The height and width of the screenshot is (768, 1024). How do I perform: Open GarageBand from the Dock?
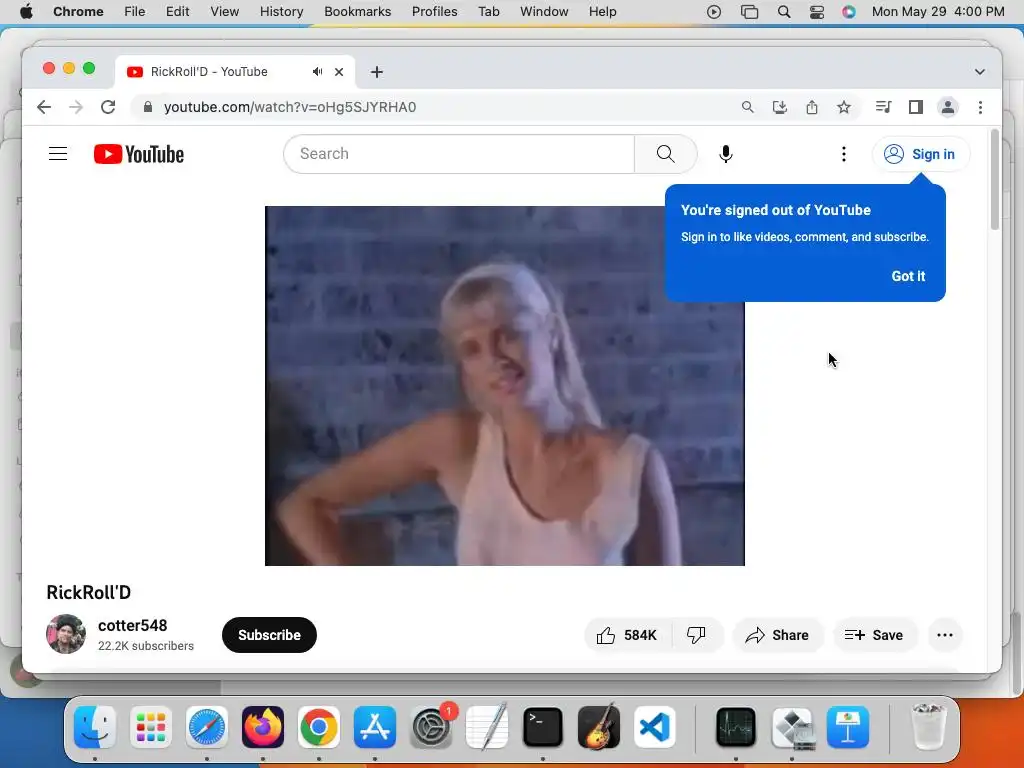[x=599, y=727]
